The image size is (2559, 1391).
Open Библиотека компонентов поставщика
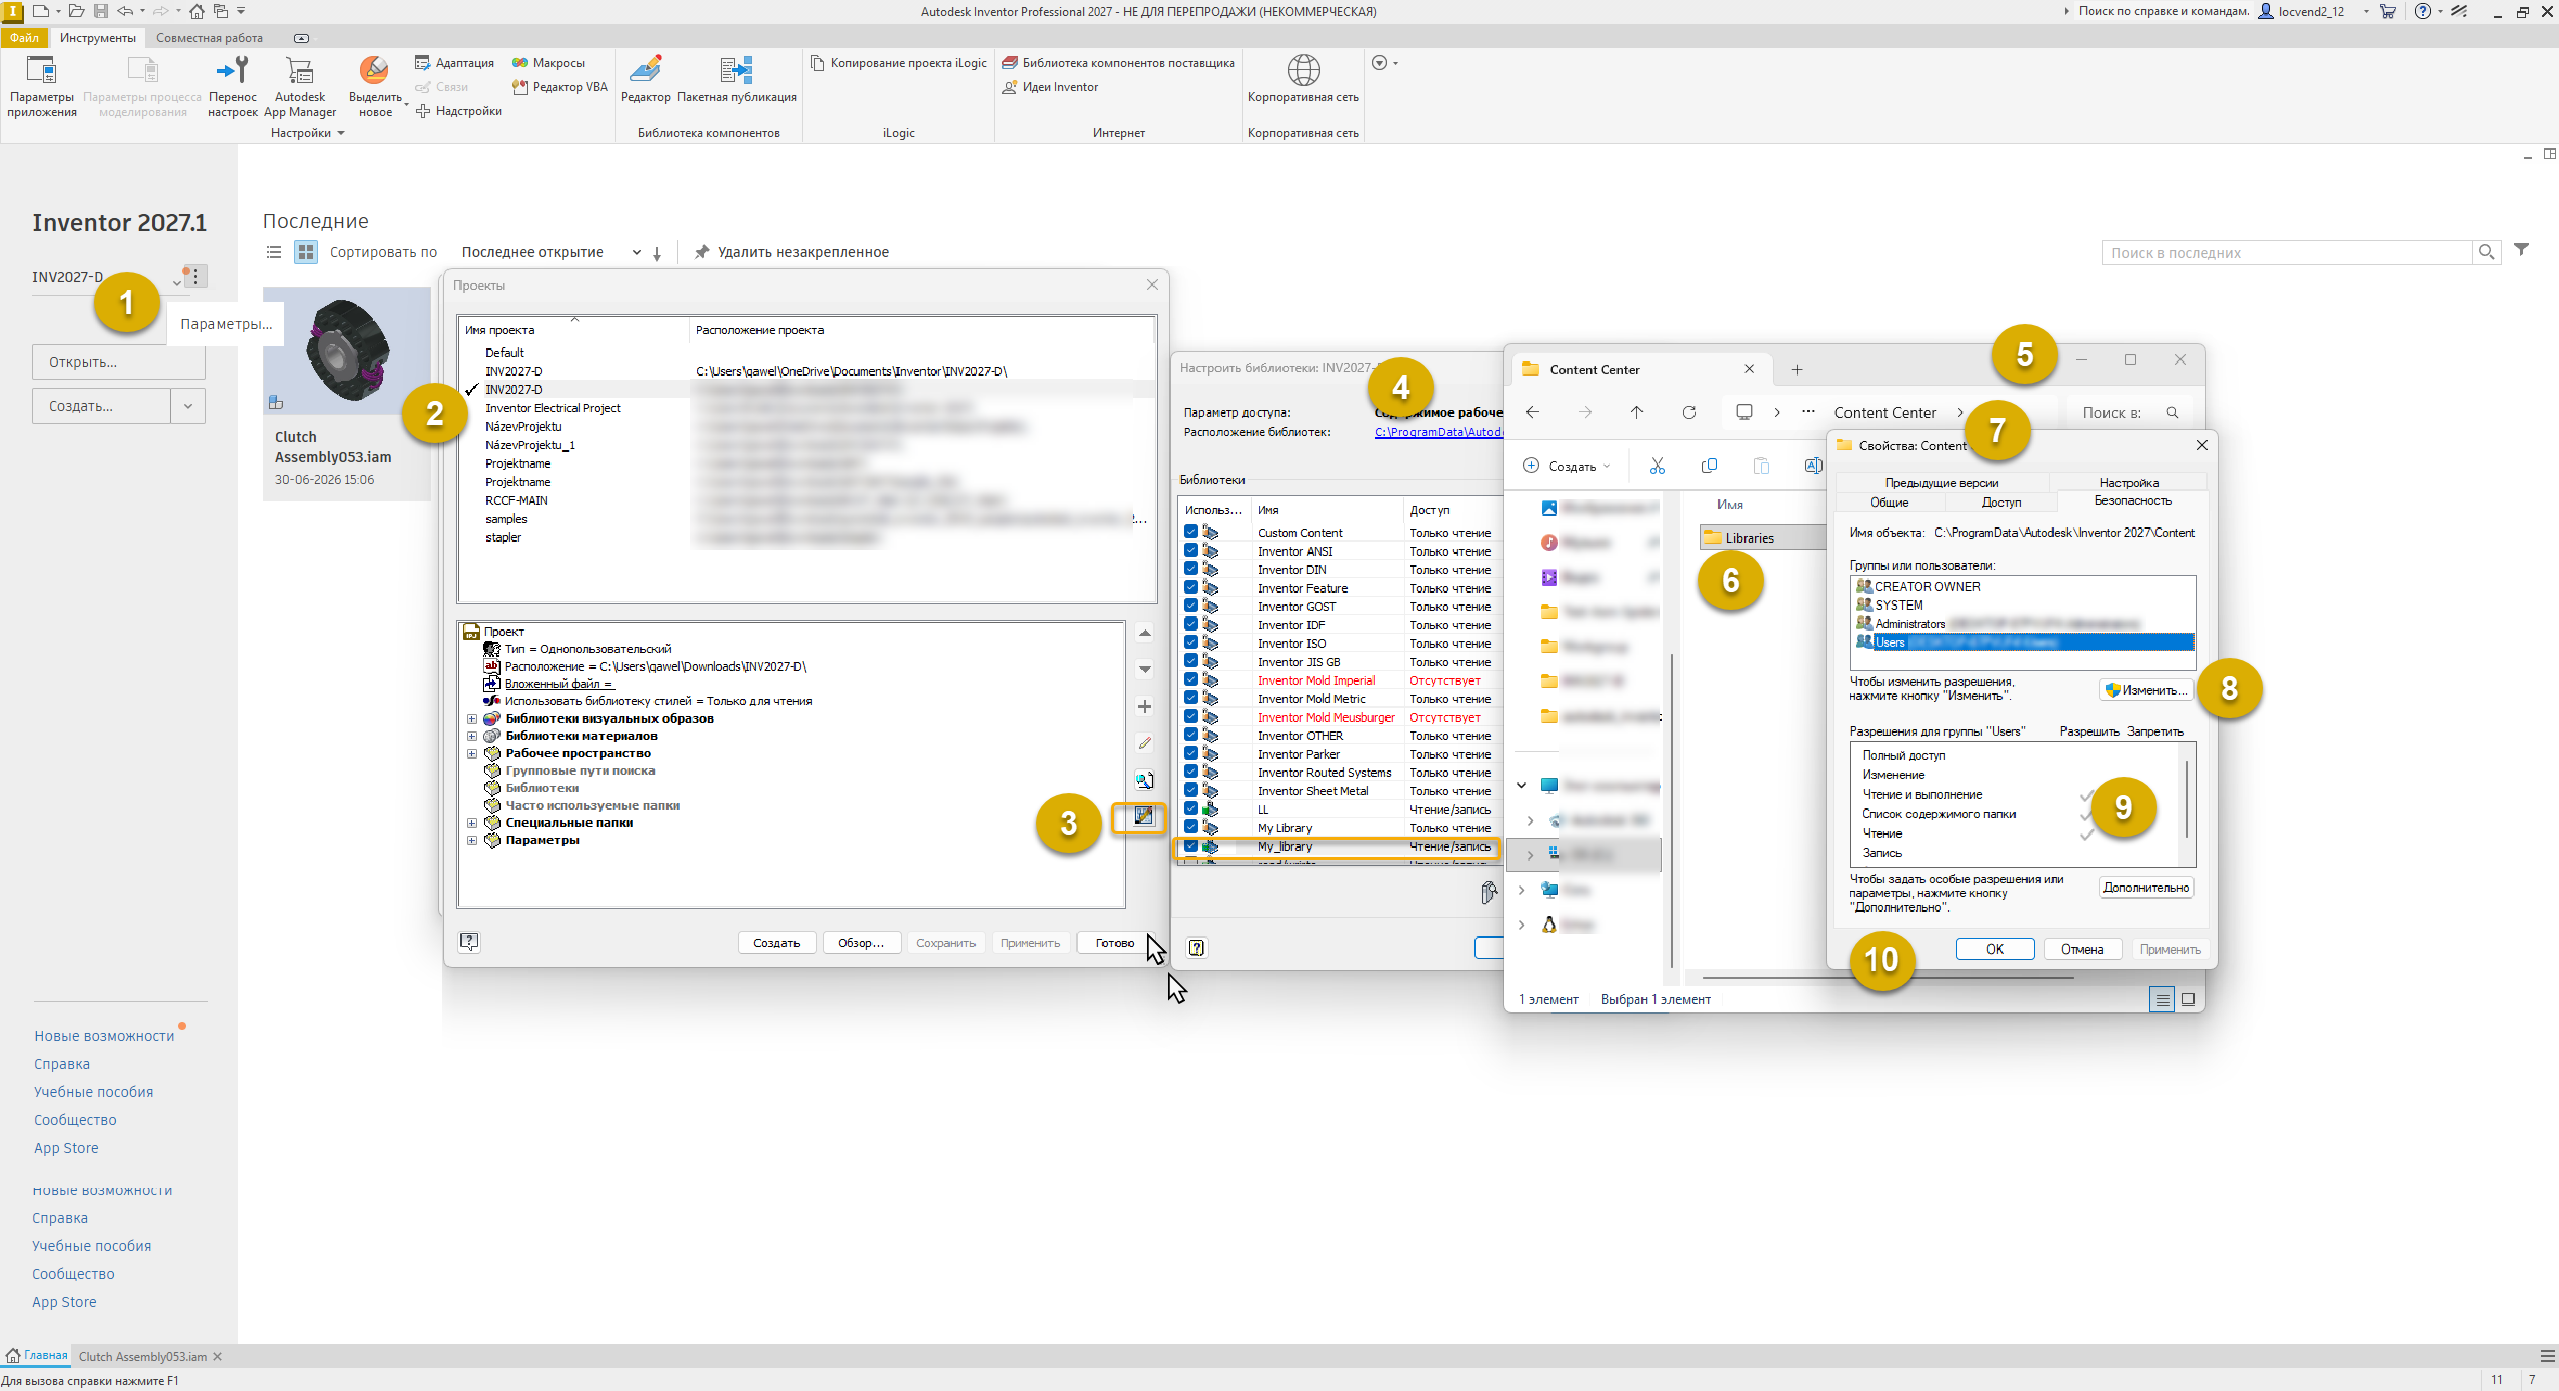[1119, 63]
